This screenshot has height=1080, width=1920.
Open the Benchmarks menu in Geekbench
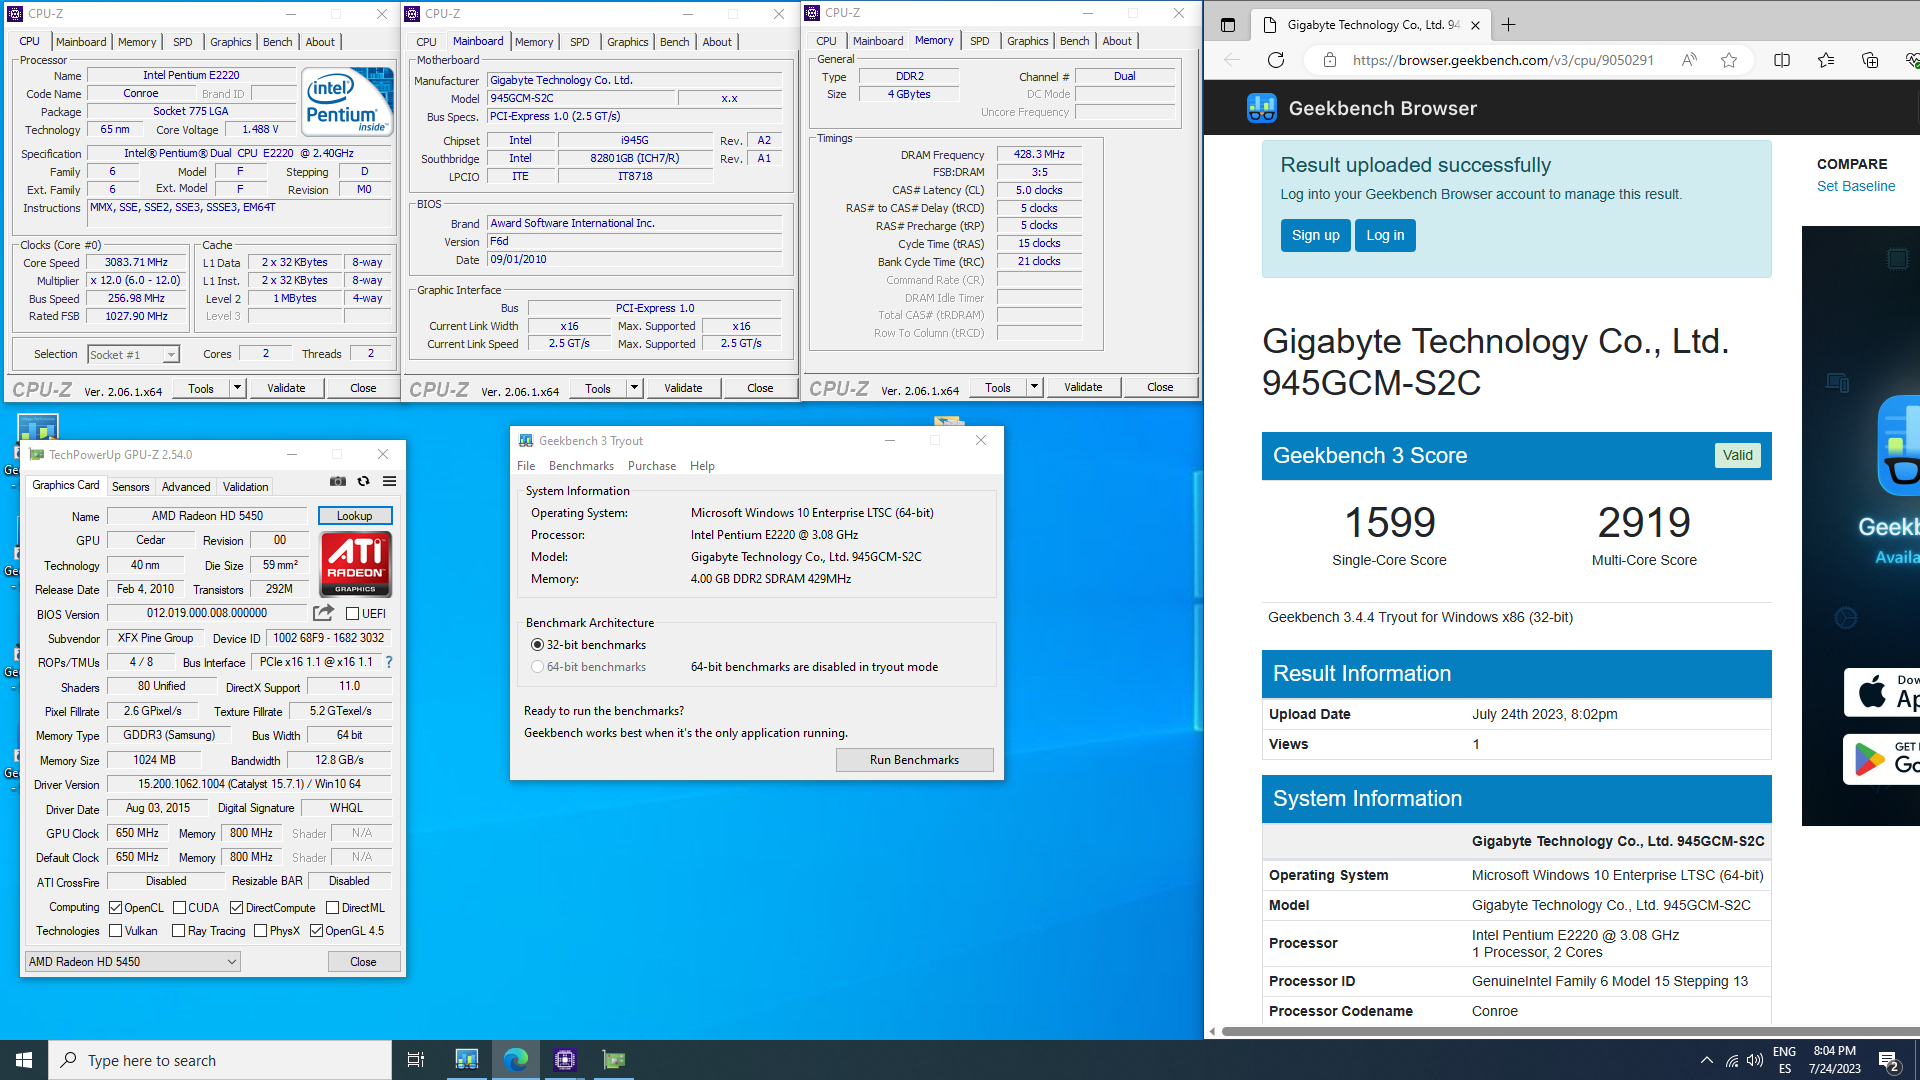click(x=581, y=466)
